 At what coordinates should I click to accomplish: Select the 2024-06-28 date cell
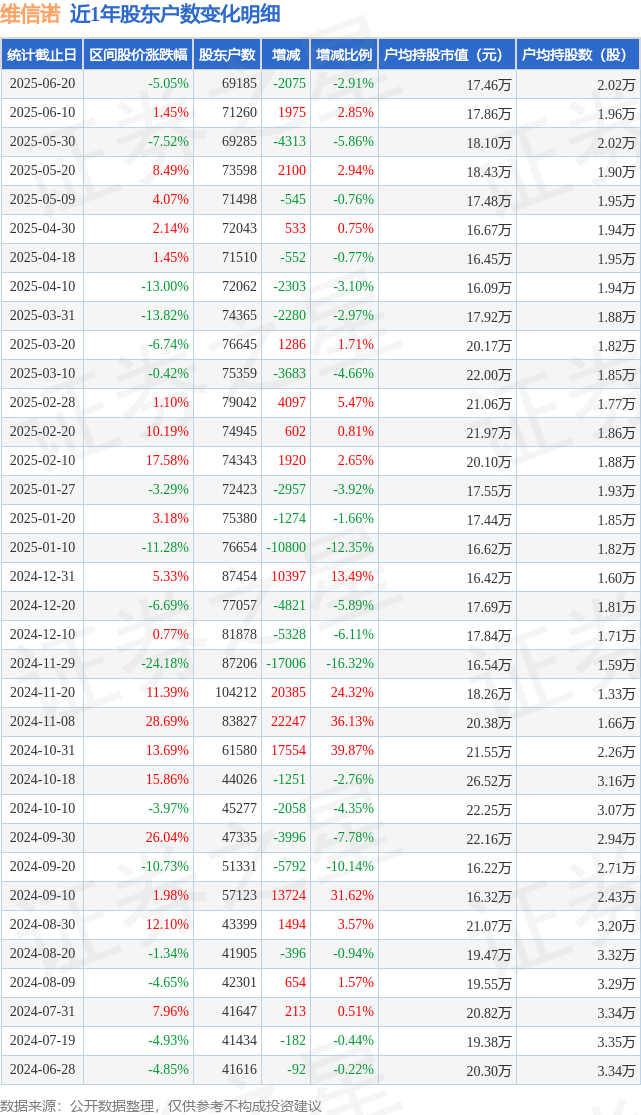(42, 1069)
